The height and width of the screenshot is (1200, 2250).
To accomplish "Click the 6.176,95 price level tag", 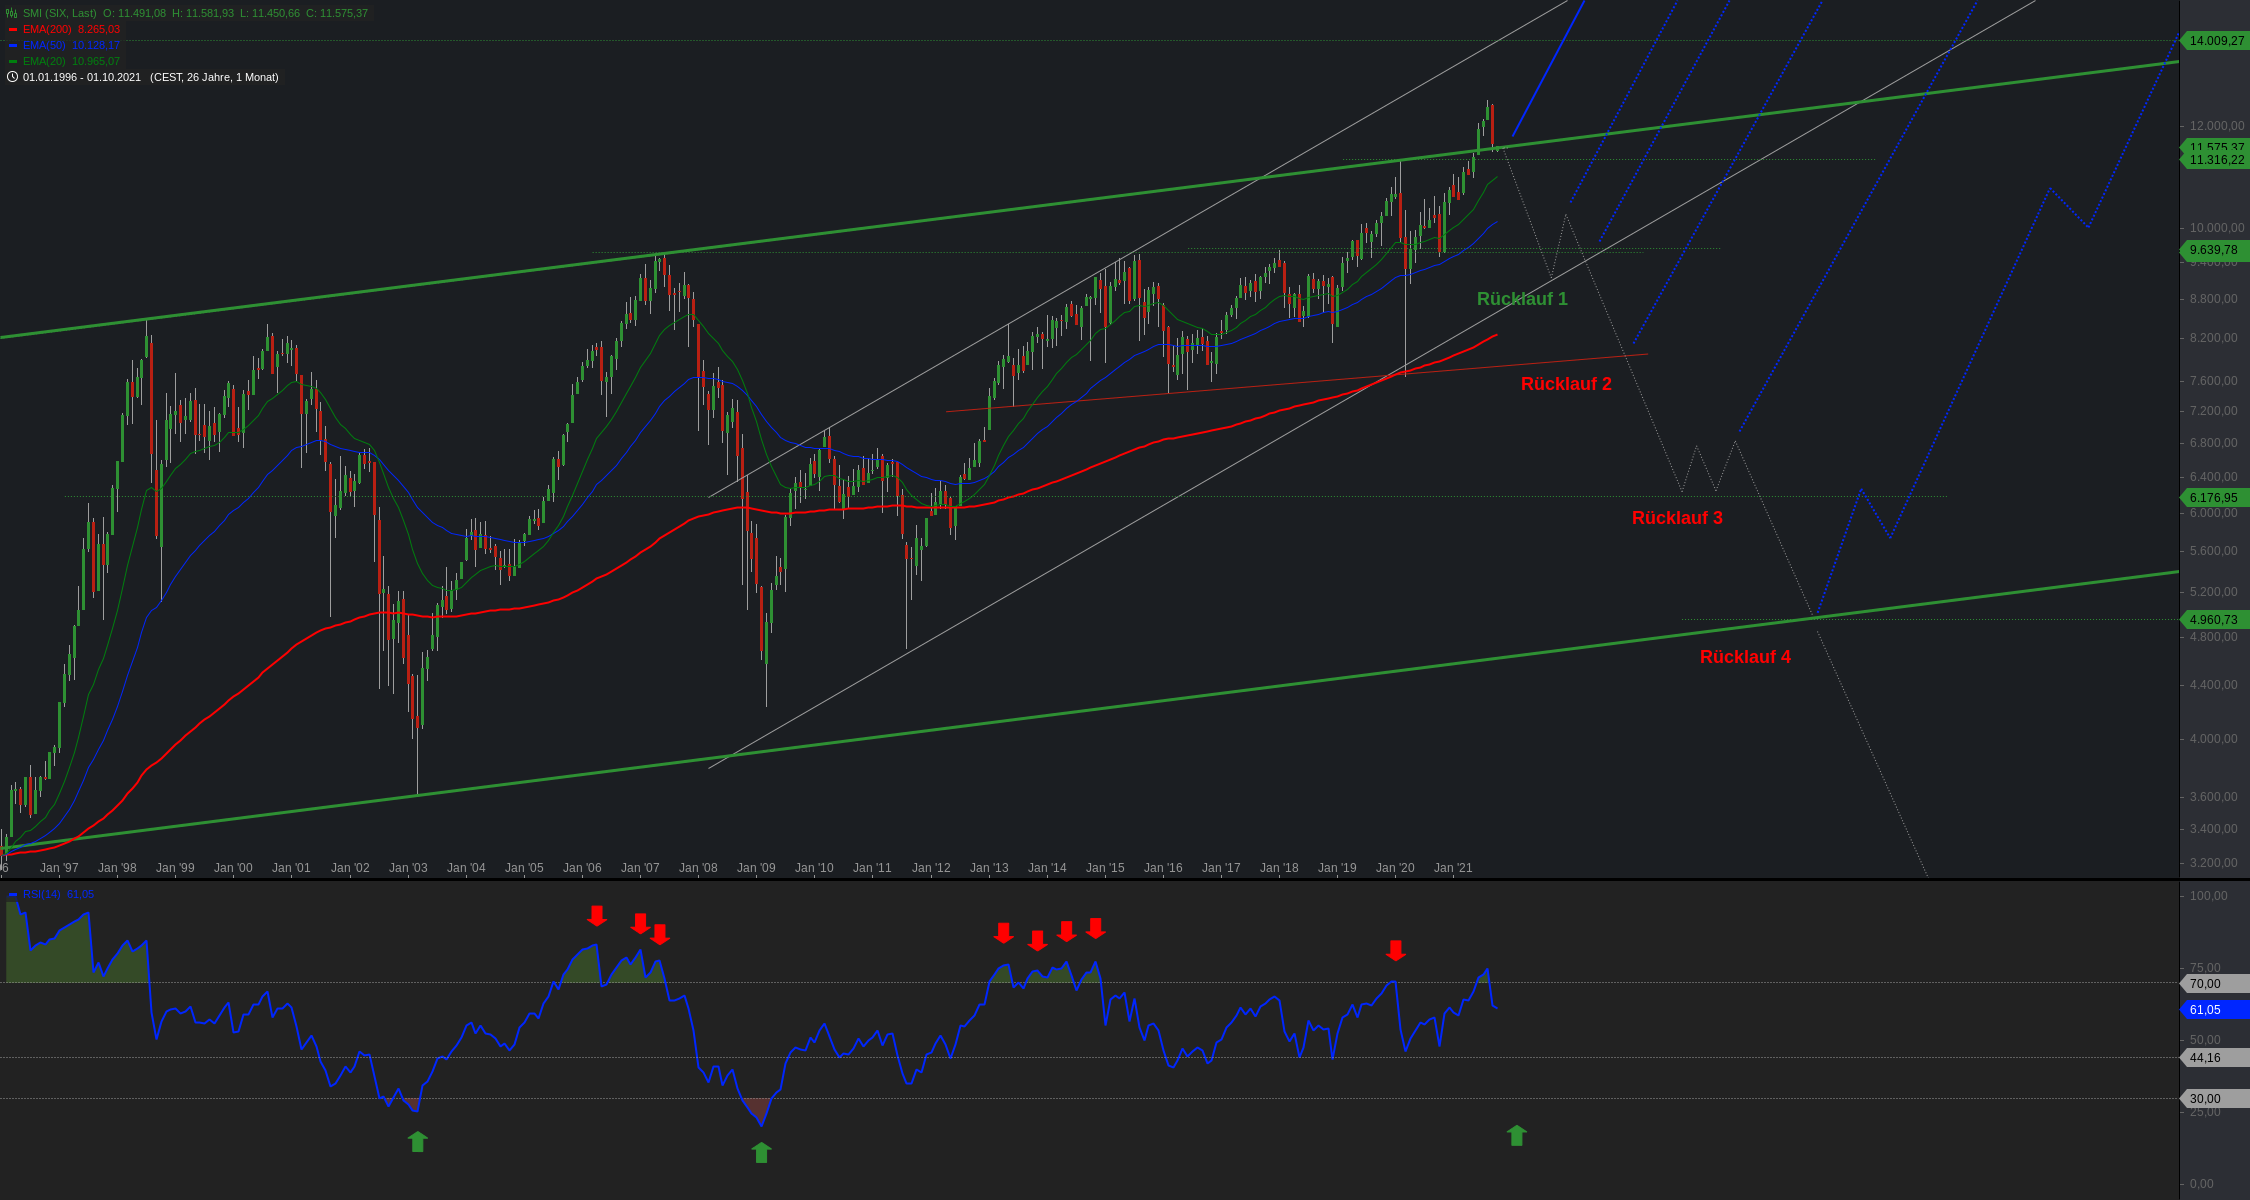I will [x=2213, y=498].
